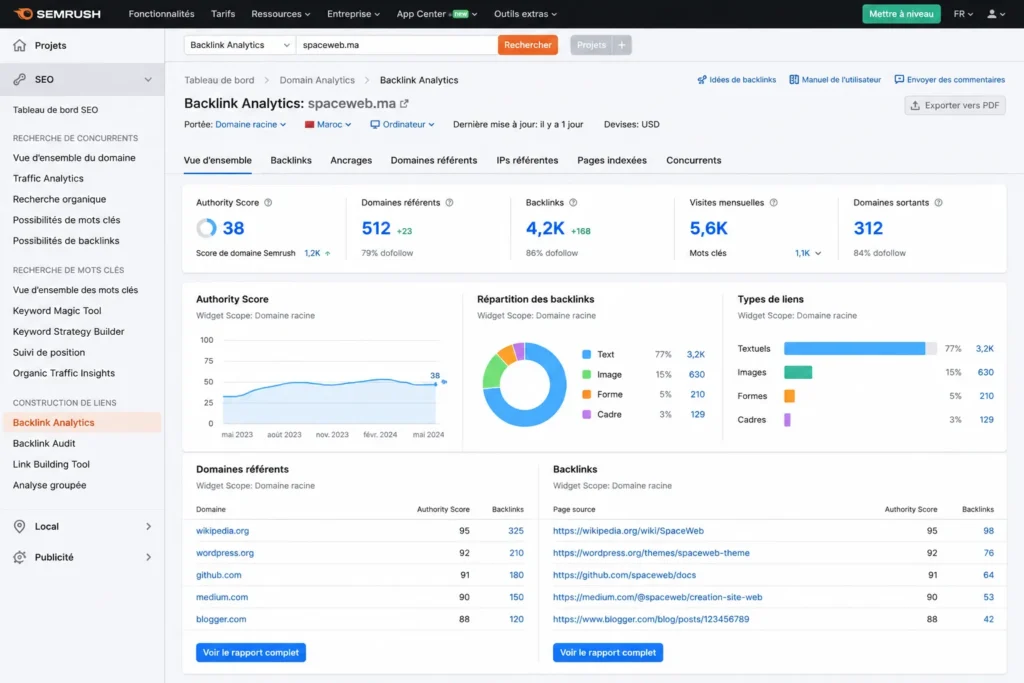Viewport: 1024px width, 683px height.
Task: Open Link Building Tool in sidebar
Action: coord(51,464)
